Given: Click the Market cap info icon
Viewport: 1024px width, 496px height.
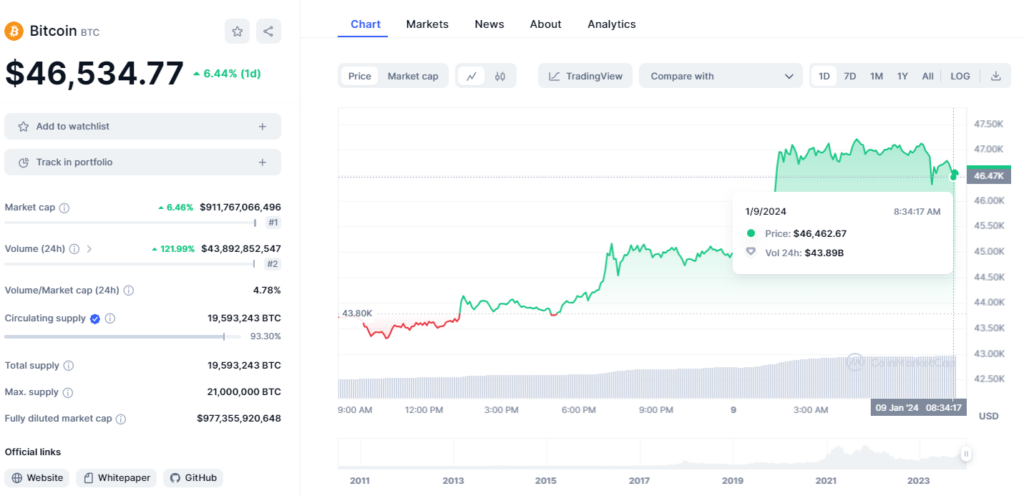Looking at the screenshot, I should [x=64, y=208].
